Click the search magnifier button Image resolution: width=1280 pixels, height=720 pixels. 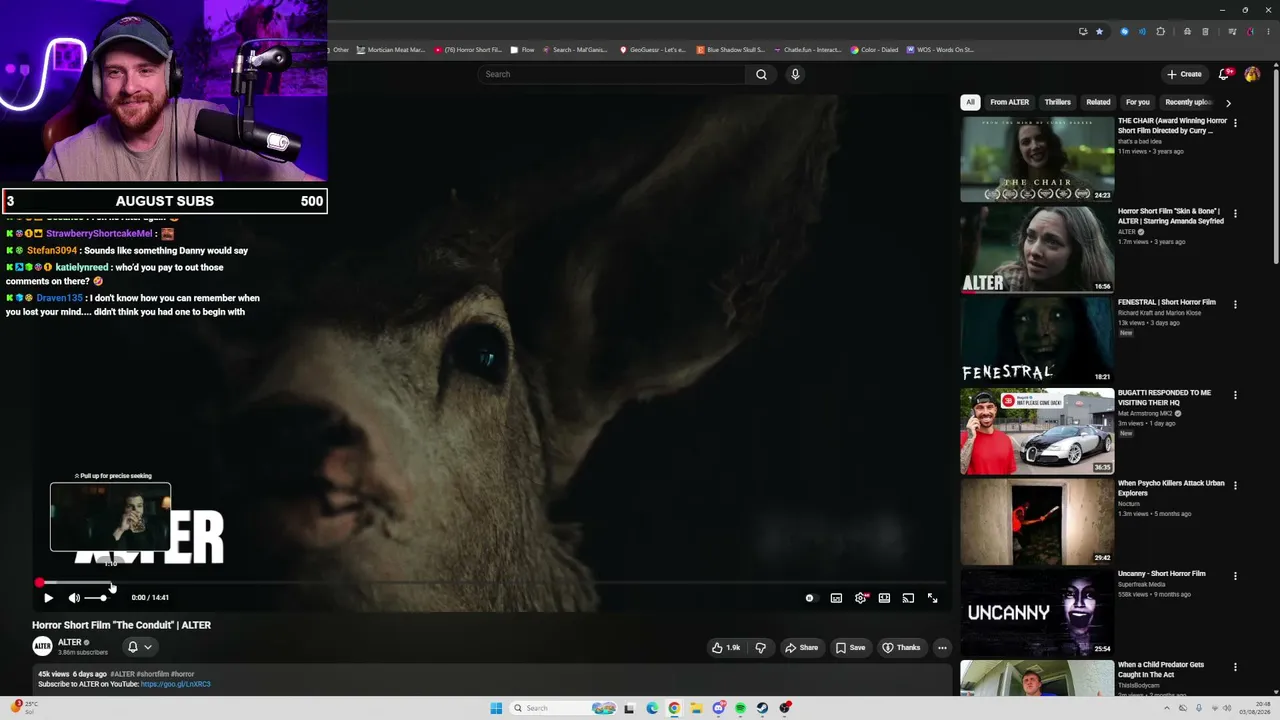pyautogui.click(x=761, y=74)
